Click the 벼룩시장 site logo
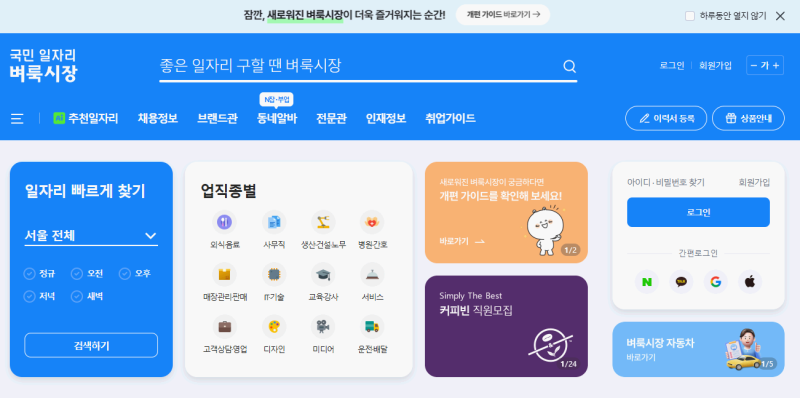The image size is (800, 398). 43,66
